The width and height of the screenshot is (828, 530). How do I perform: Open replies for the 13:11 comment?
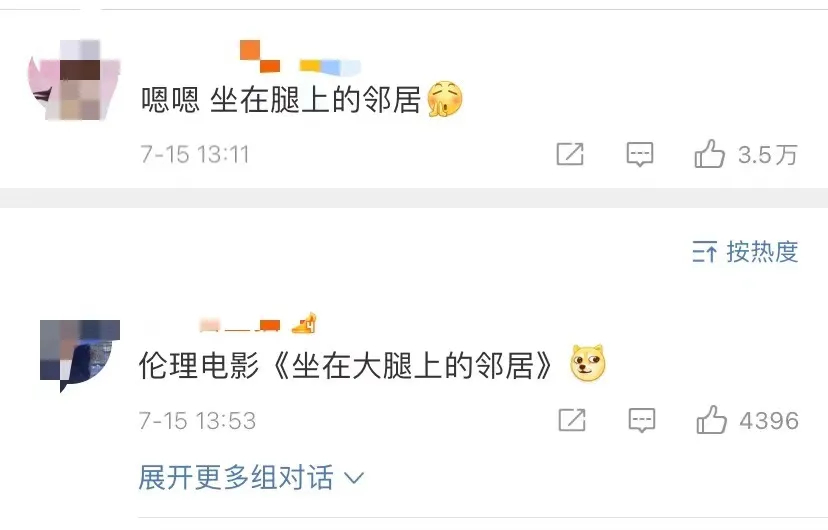click(x=639, y=155)
